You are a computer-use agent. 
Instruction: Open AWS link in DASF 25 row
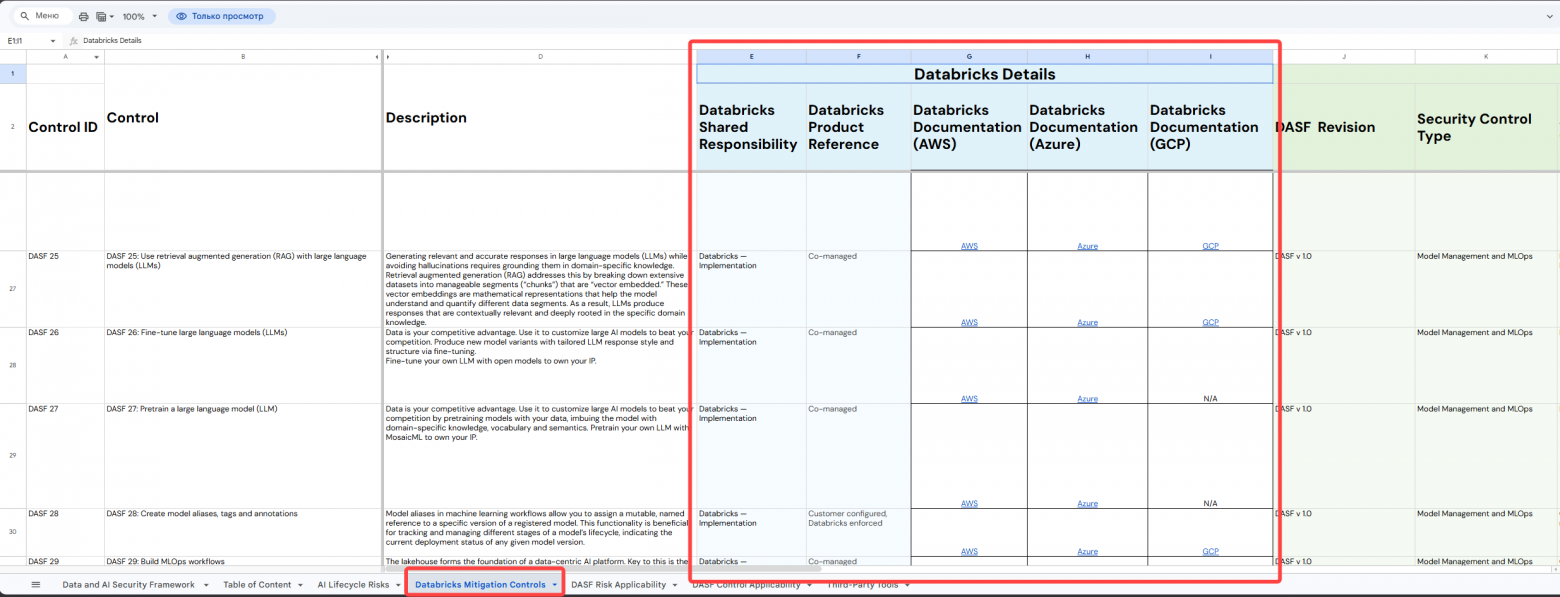(x=969, y=322)
